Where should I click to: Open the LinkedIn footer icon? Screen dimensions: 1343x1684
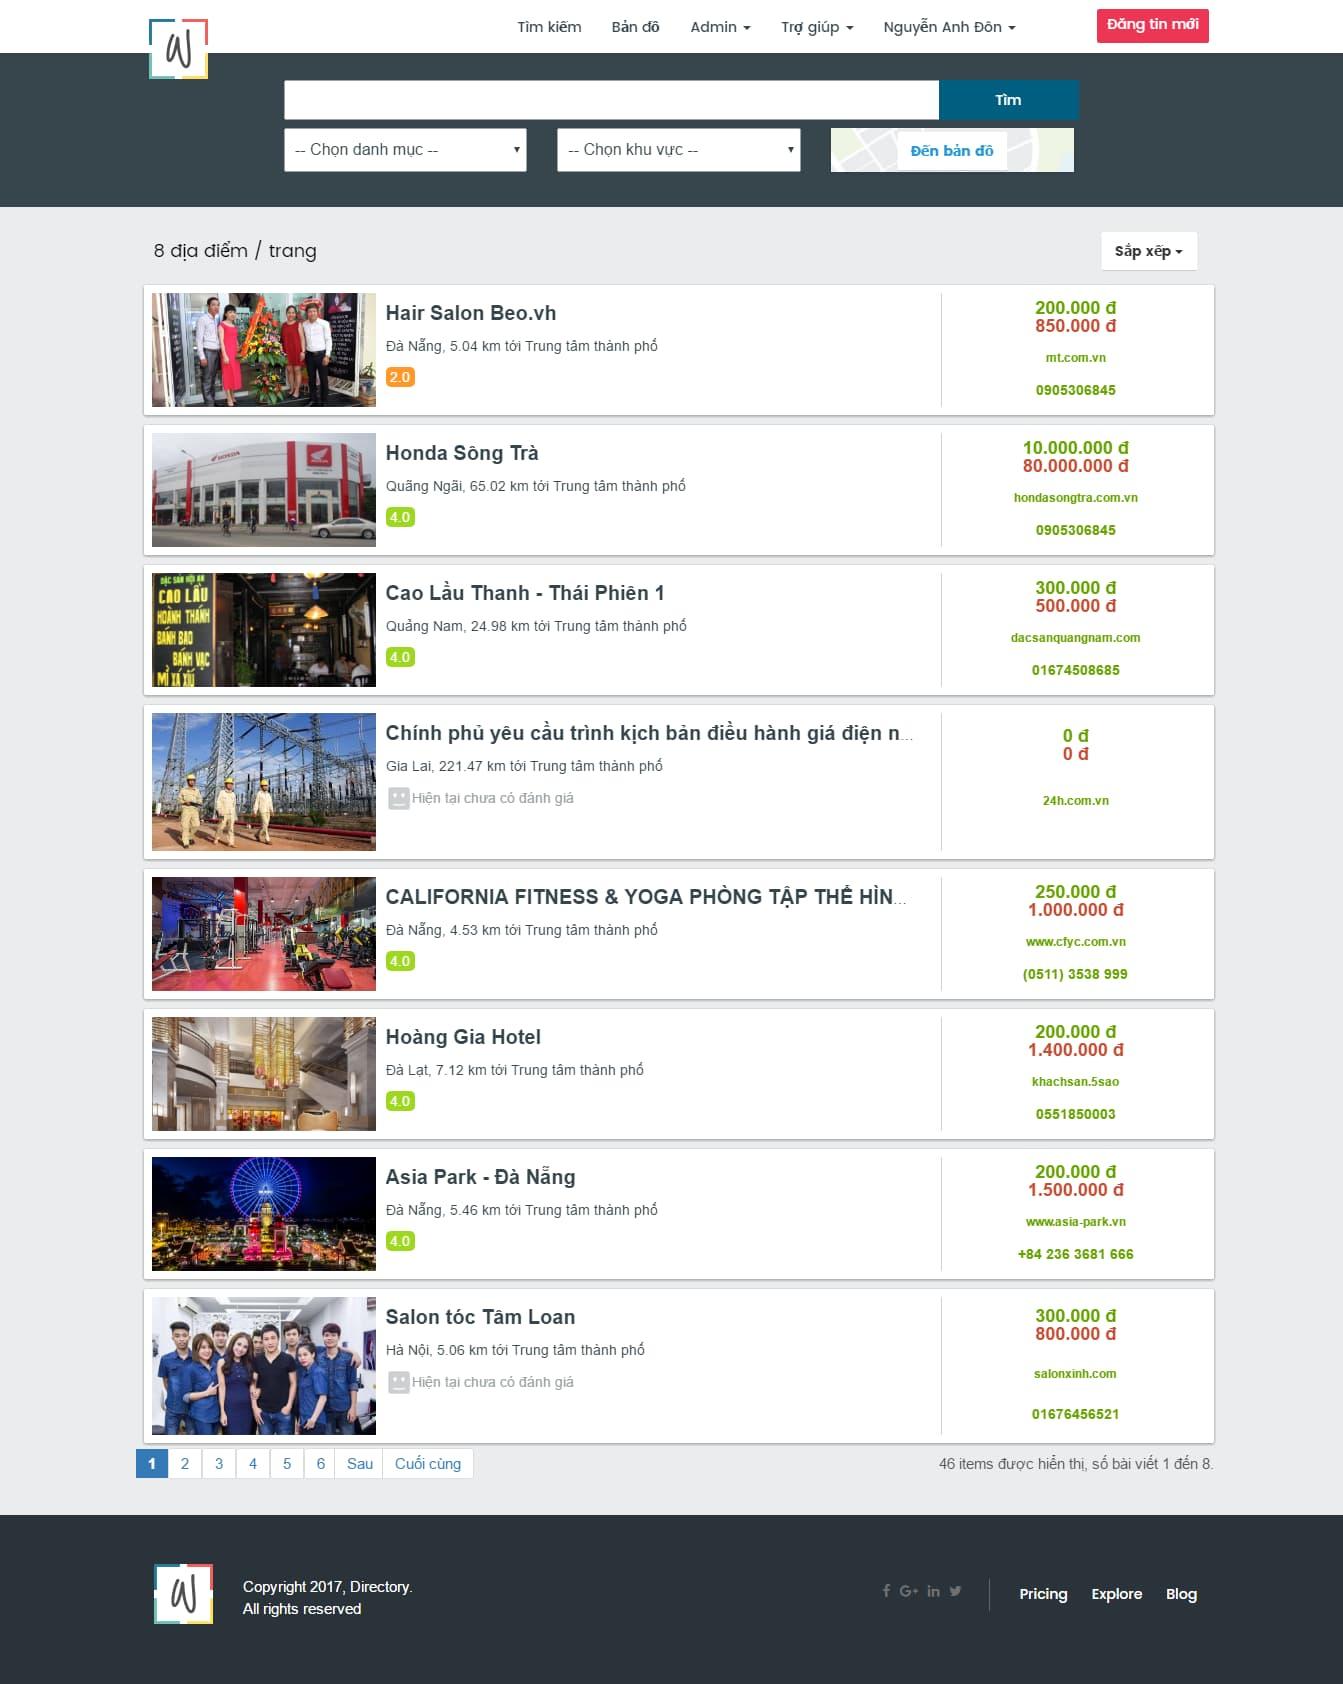[x=933, y=1591]
